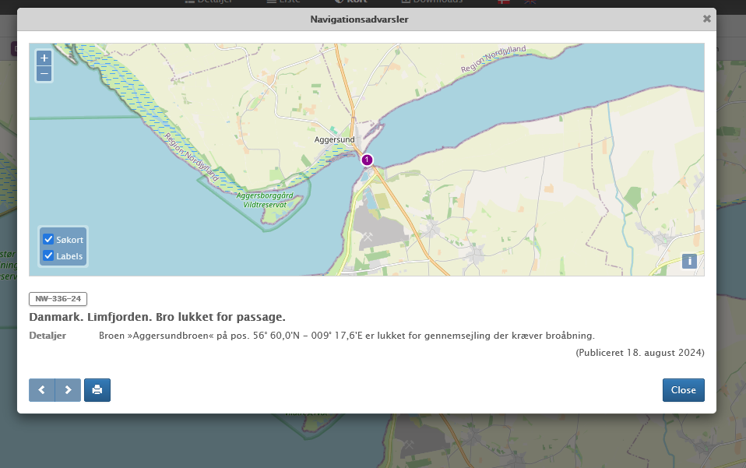Screen dimensions: 746x468
Task: Click the Aggersundbroen position description text
Action: (x=346, y=336)
